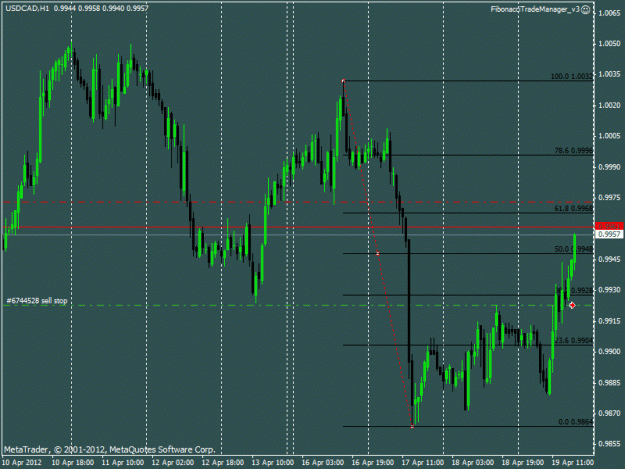Screen dimensions: 625x469
Task: Click time axis label 12 Apr 18:00
Action: 223,463
